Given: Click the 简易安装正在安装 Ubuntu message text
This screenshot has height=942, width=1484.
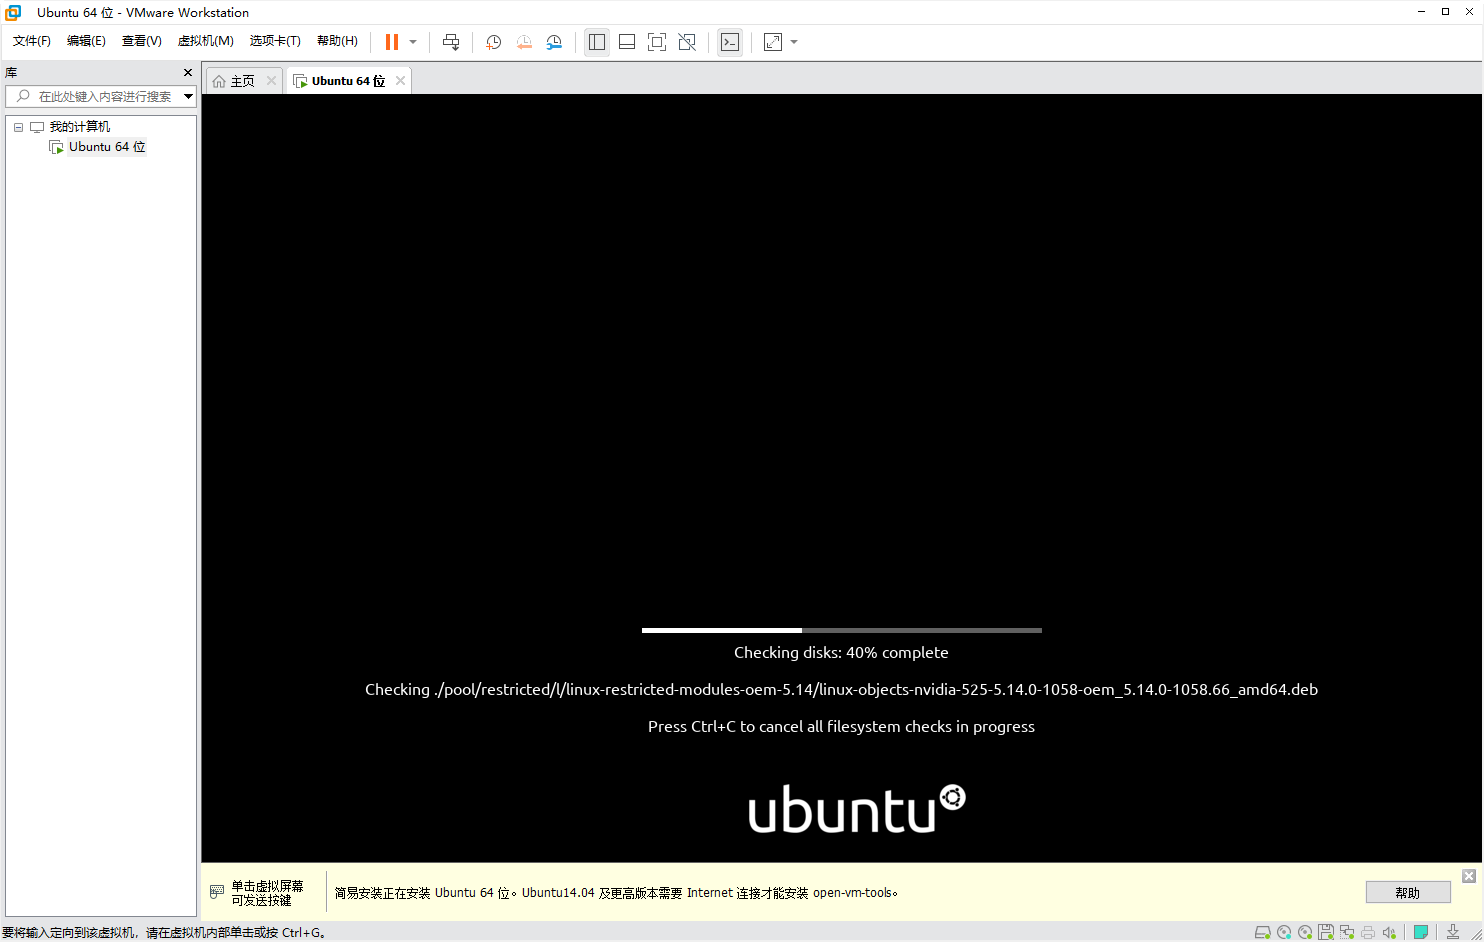Looking at the screenshot, I should [616, 893].
